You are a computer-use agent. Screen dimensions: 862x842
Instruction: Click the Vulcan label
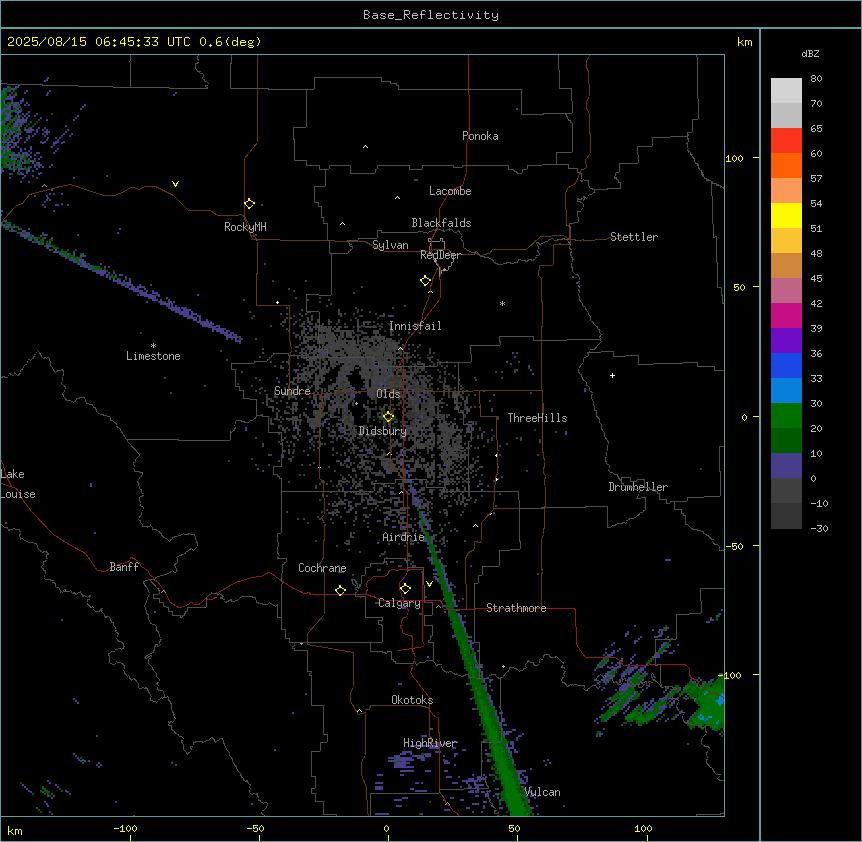[x=543, y=793]
